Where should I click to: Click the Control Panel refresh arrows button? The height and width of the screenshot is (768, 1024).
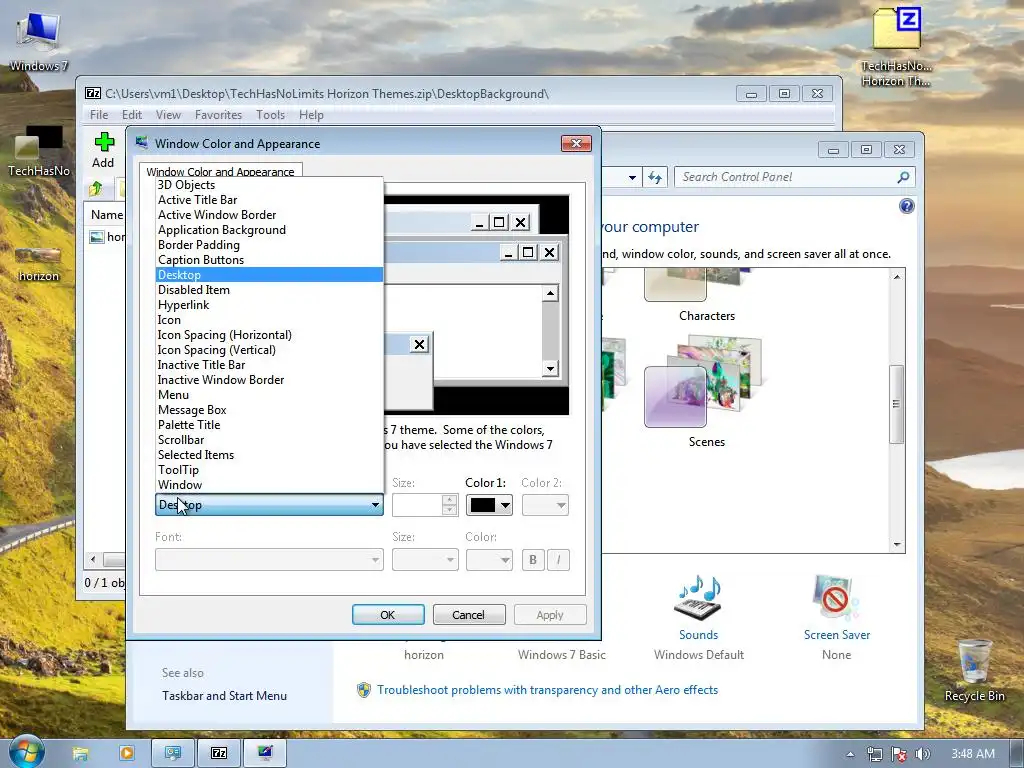[655, 177]
